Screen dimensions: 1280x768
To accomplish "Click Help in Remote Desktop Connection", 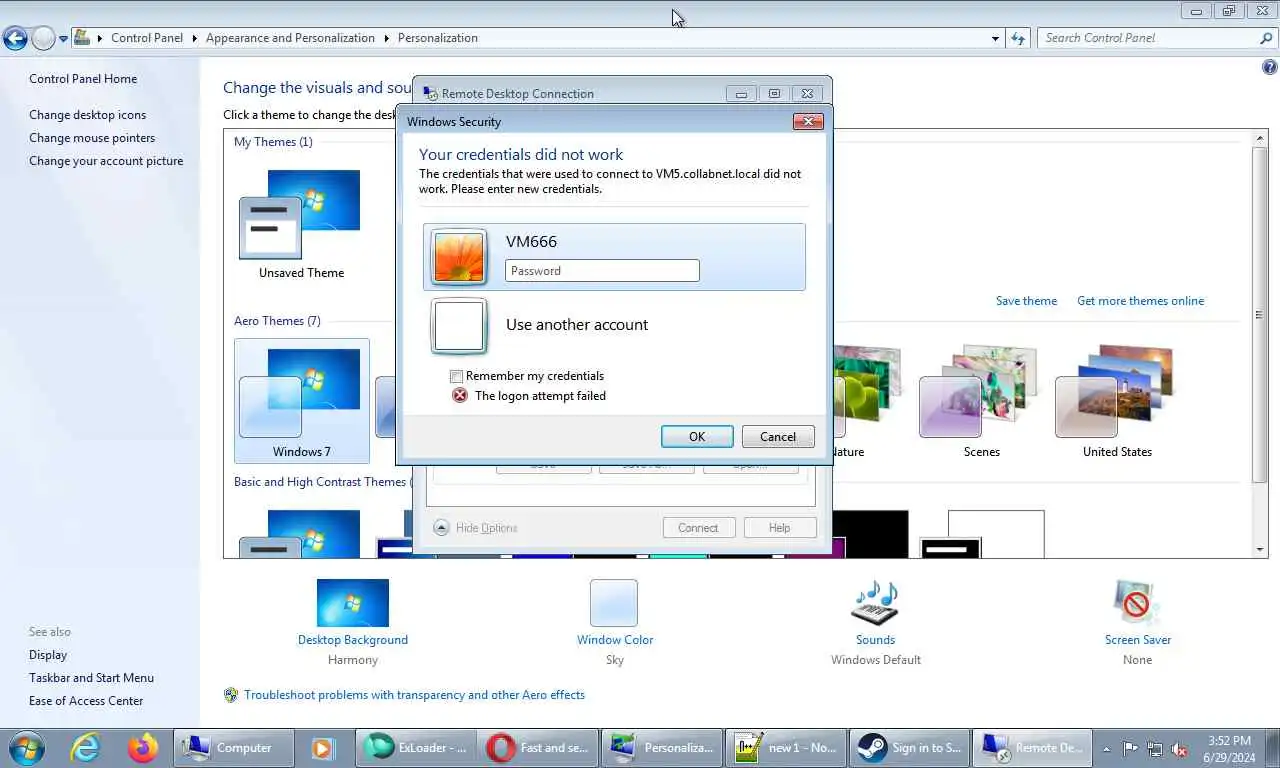I will pyautogui.click(x=779, y=527).
